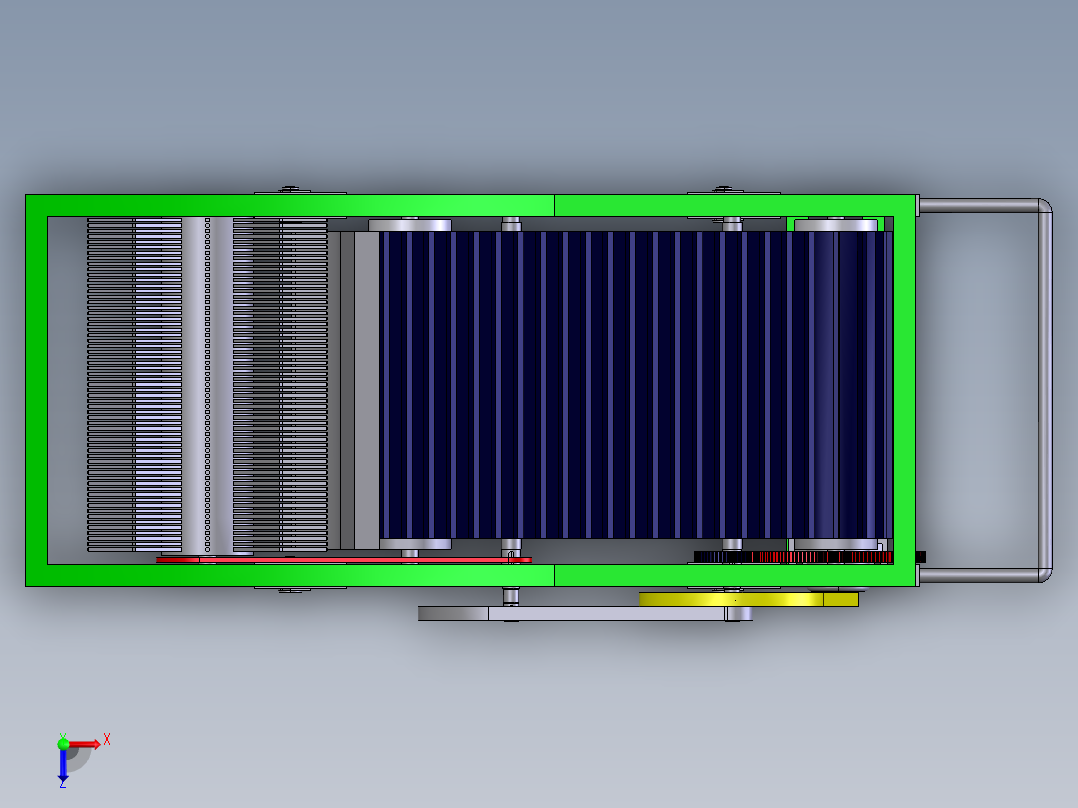Screen dimensions: 1078x808
Task: Click the red X axis of the triad
Action: click(84, 744)
